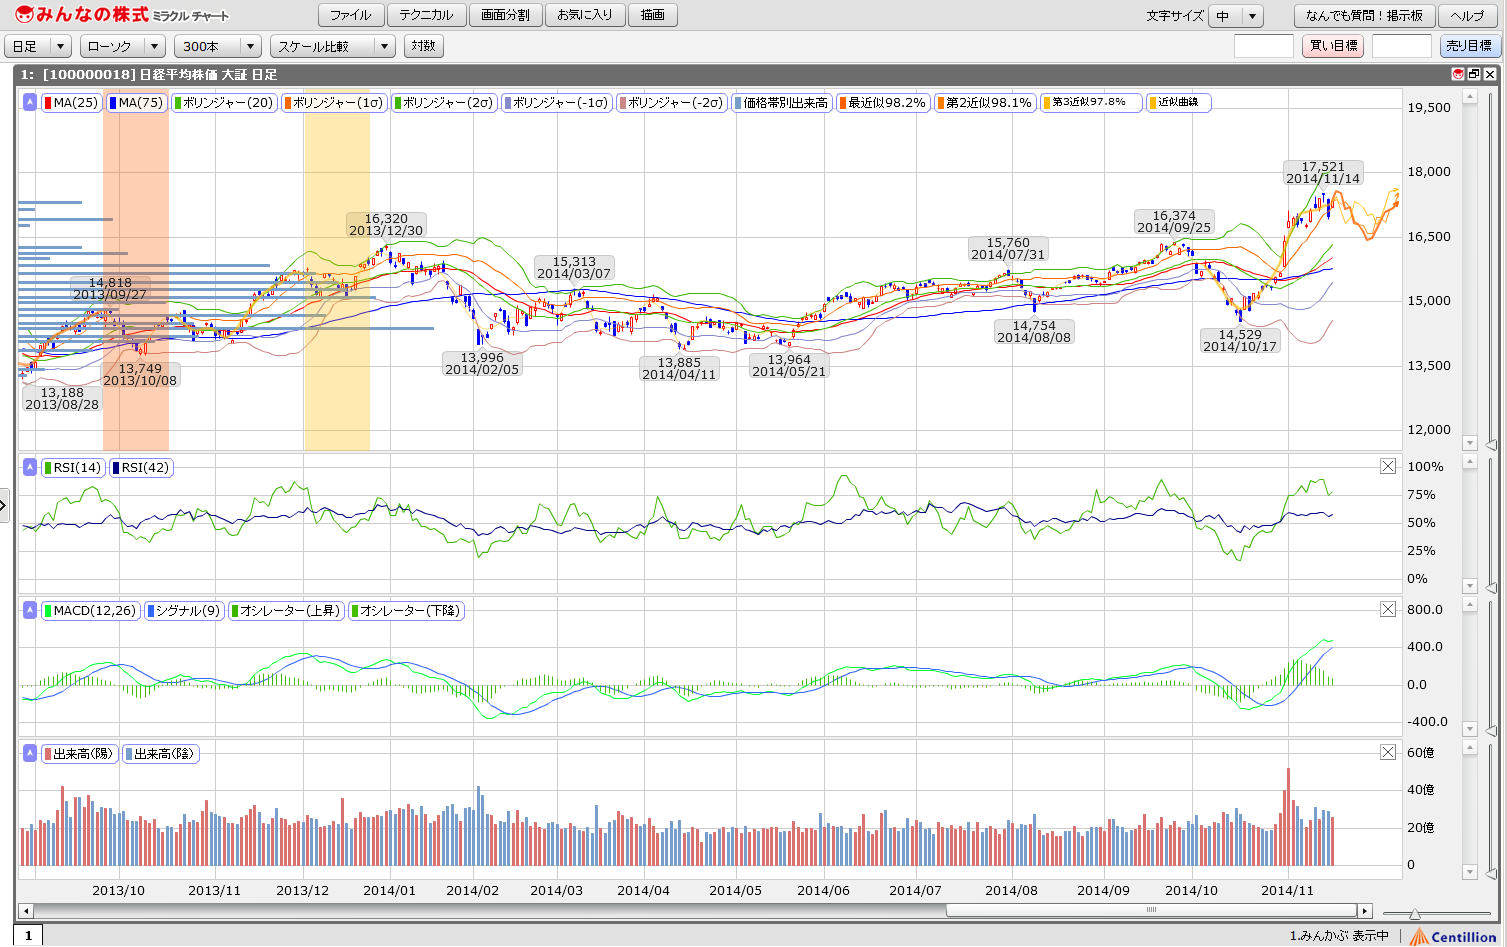Toggle the 価格帯別出来高 overlay
This screenshot has height=947, width=1507.
pos(782,103)
